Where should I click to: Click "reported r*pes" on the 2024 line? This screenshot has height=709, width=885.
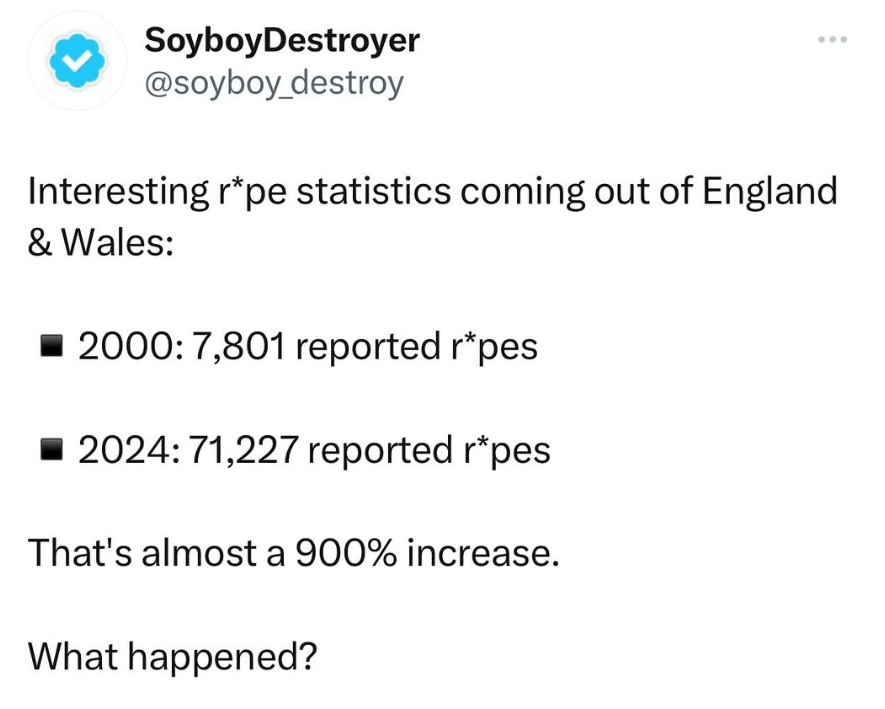click(x=430, y=451)
